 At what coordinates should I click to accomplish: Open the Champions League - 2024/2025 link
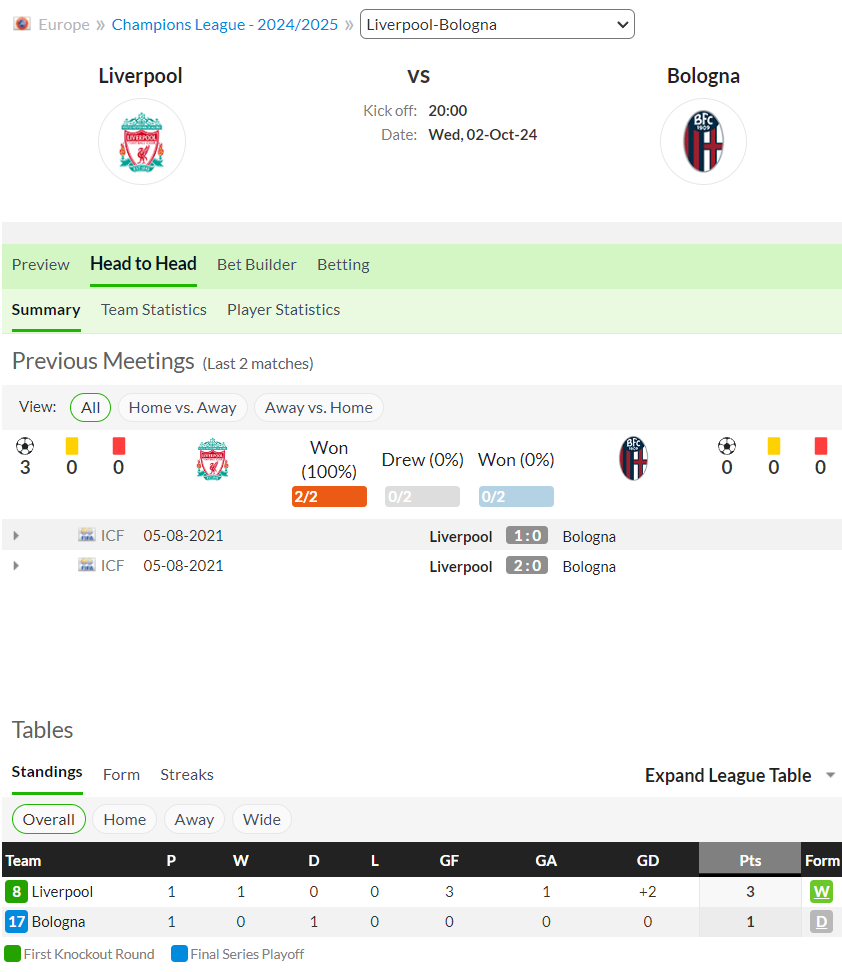tap(224, 25)
